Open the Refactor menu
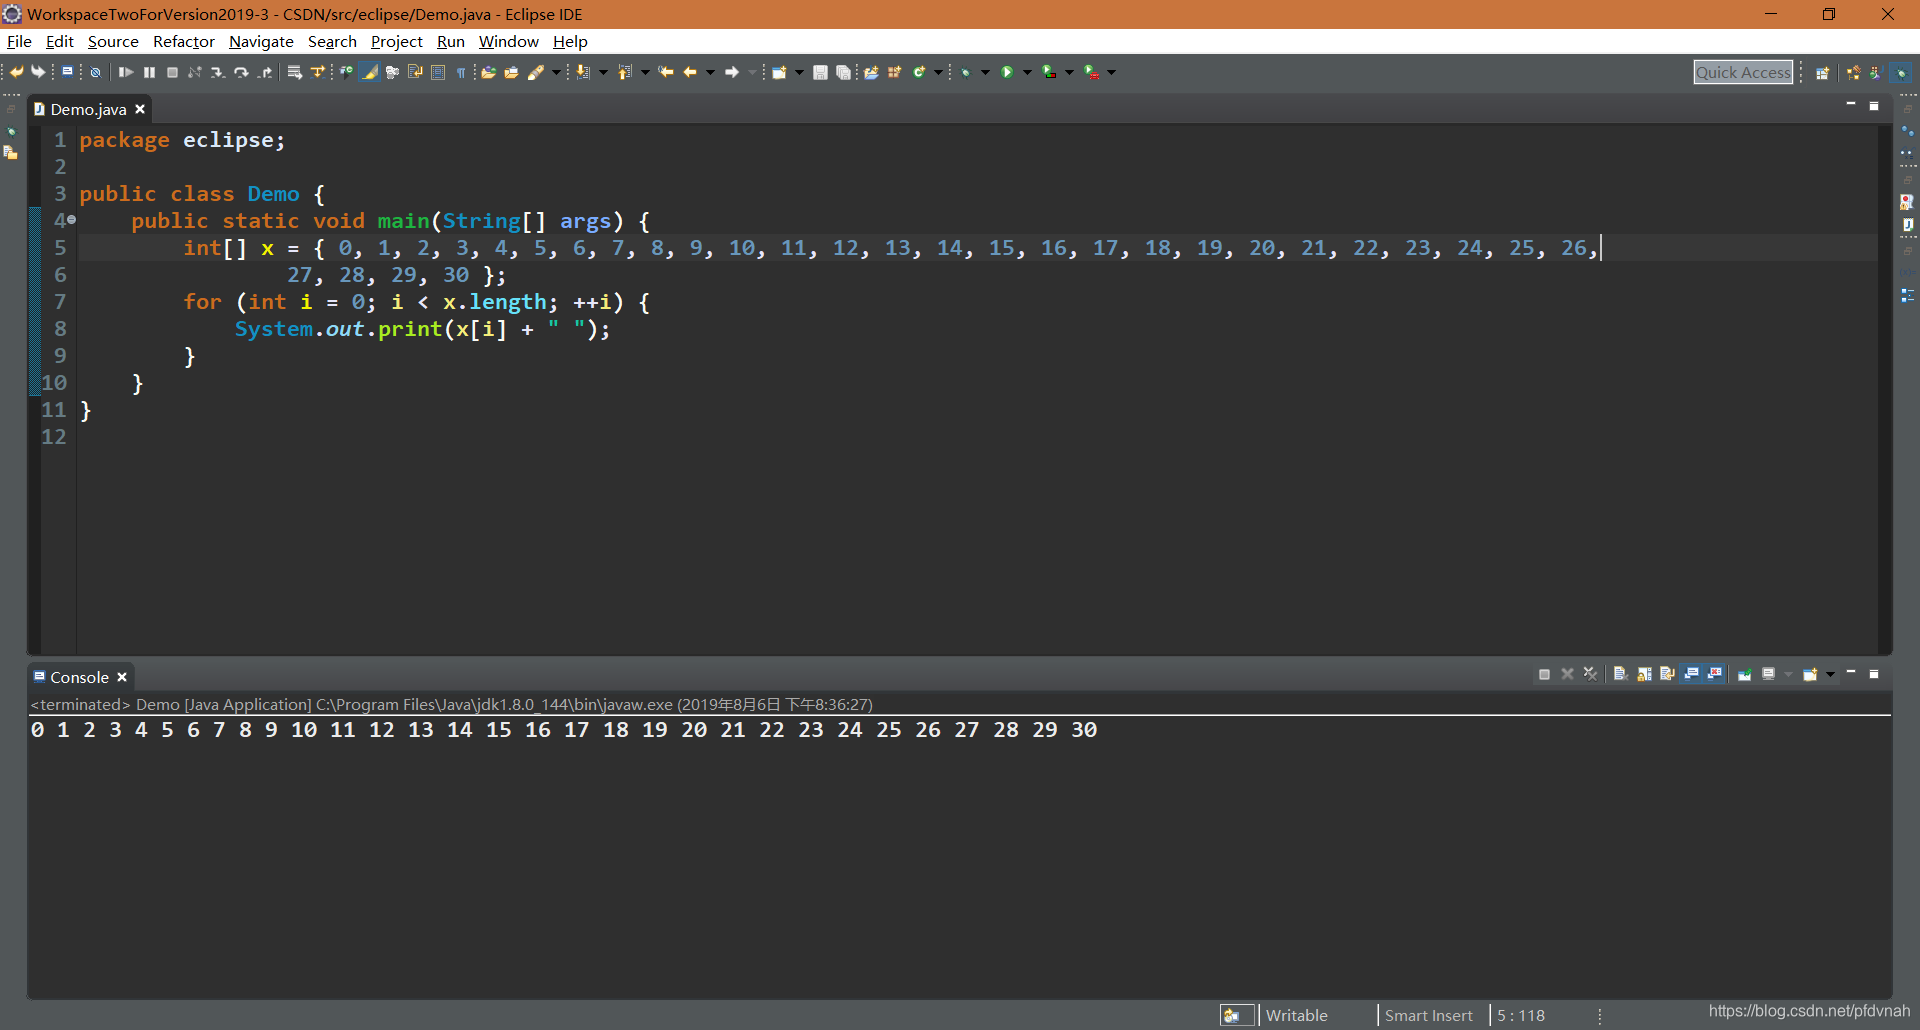 click(x=184, y=41)
